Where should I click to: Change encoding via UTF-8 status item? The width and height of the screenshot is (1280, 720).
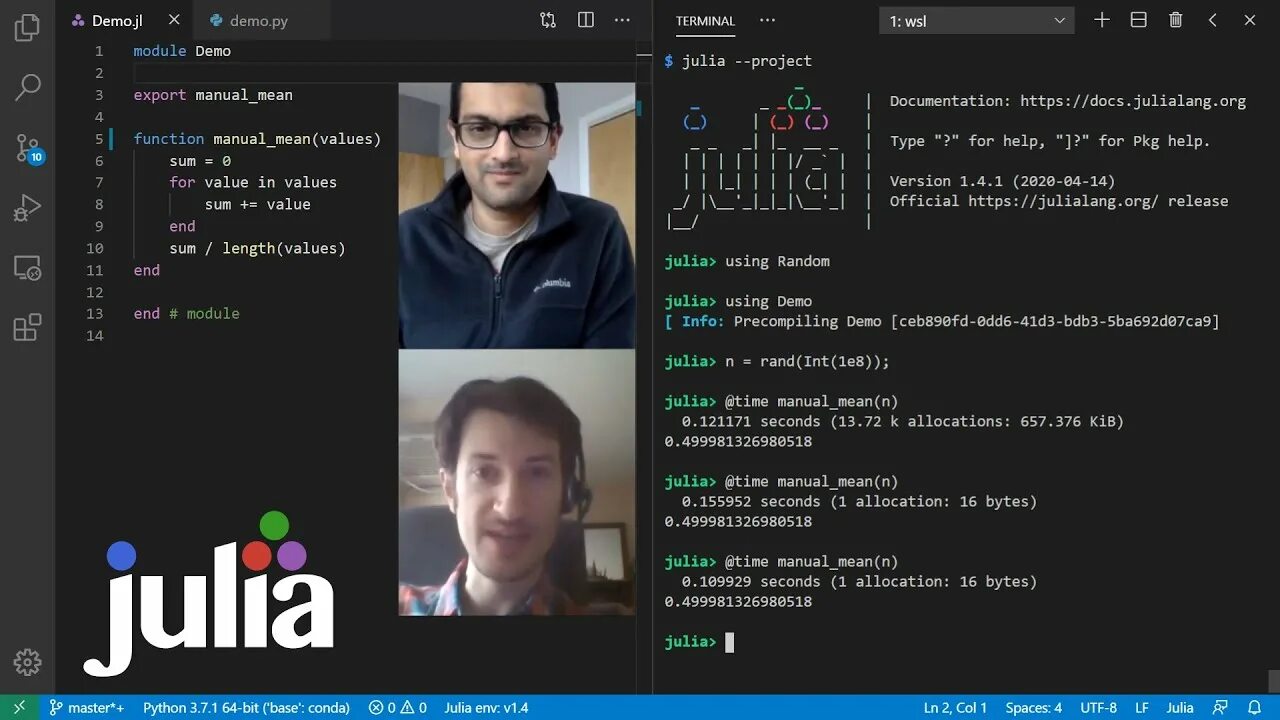pyautogui.click(x=1098, y=708)
